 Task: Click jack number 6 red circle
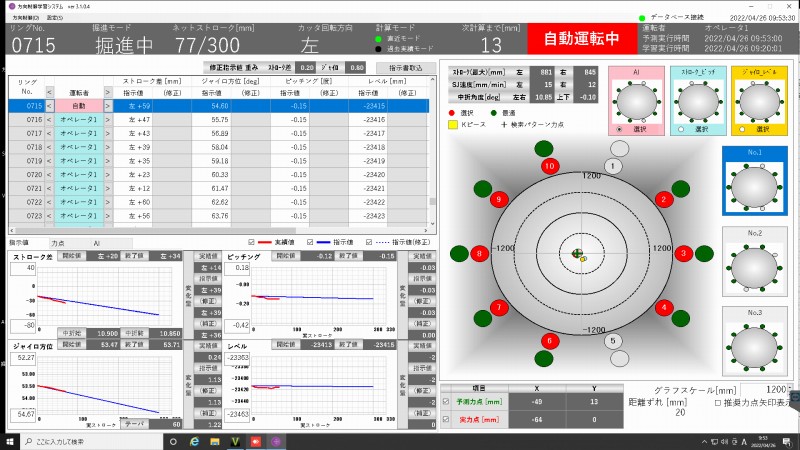click(x=549, y=341)
